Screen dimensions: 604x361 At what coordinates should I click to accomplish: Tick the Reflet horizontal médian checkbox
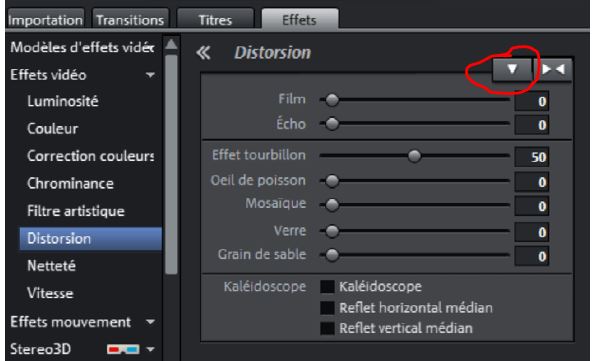click(327, 308)
